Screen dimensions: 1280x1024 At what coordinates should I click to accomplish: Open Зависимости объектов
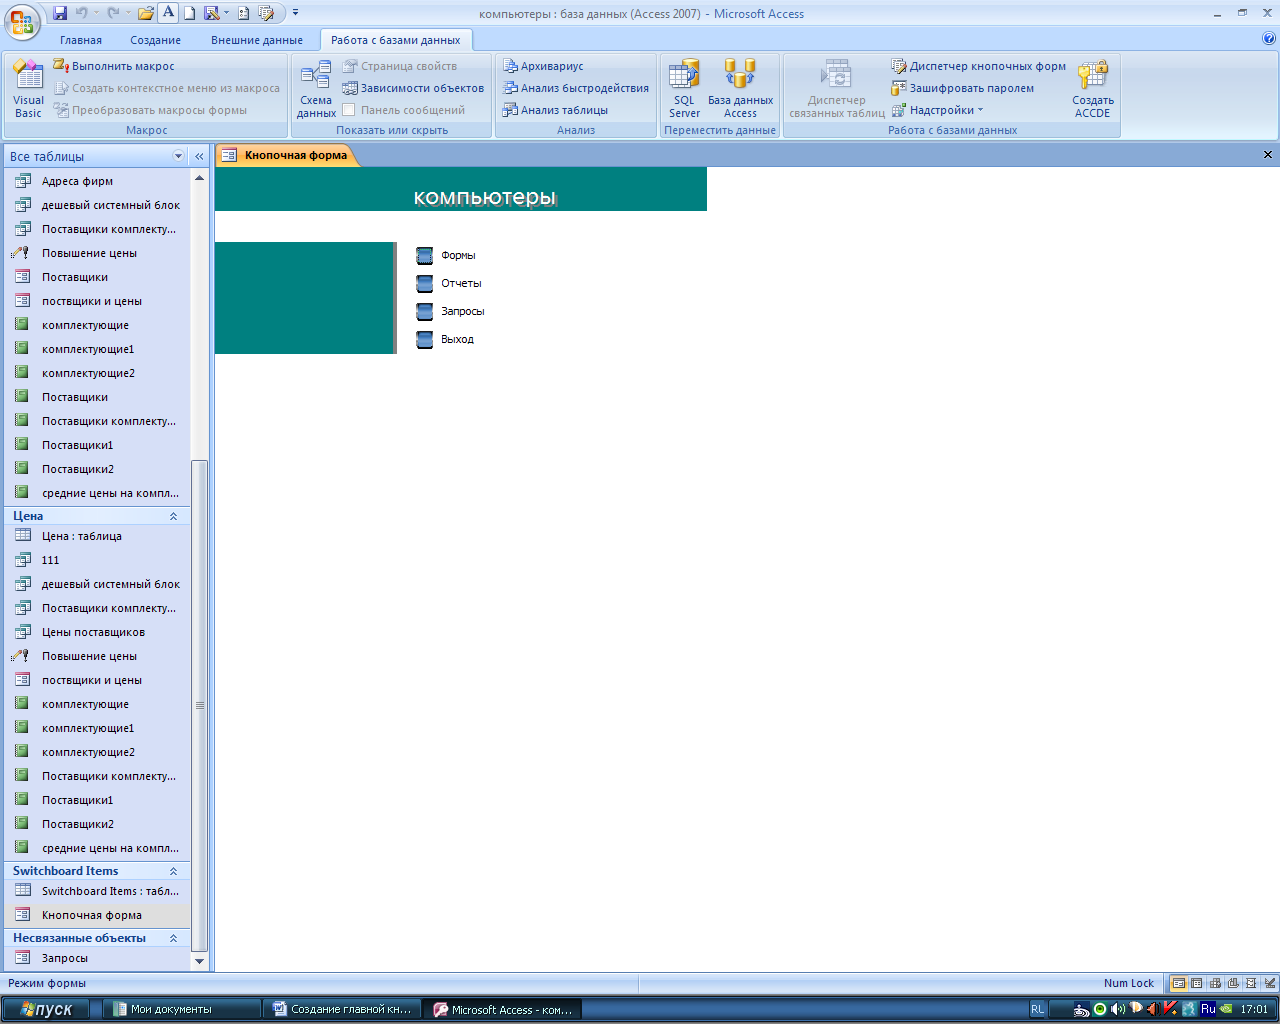click(413, 88)
